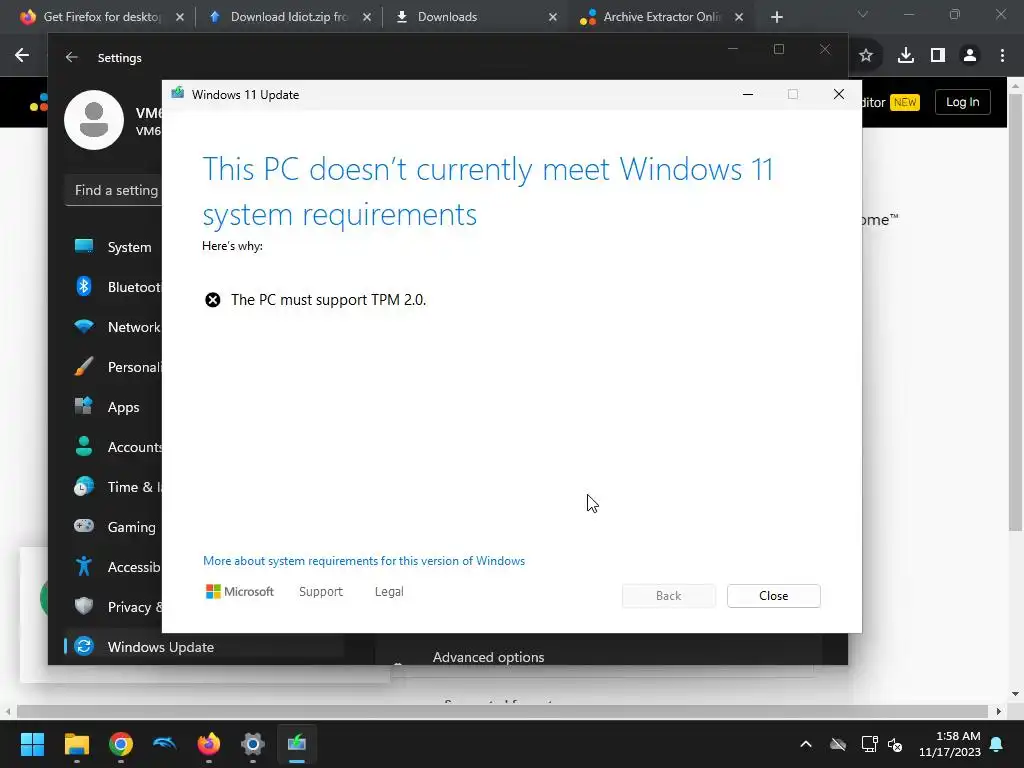Show hidden tray icons chevron
1024x768 pixels.
pyautogui.click(x=806, y=744)
